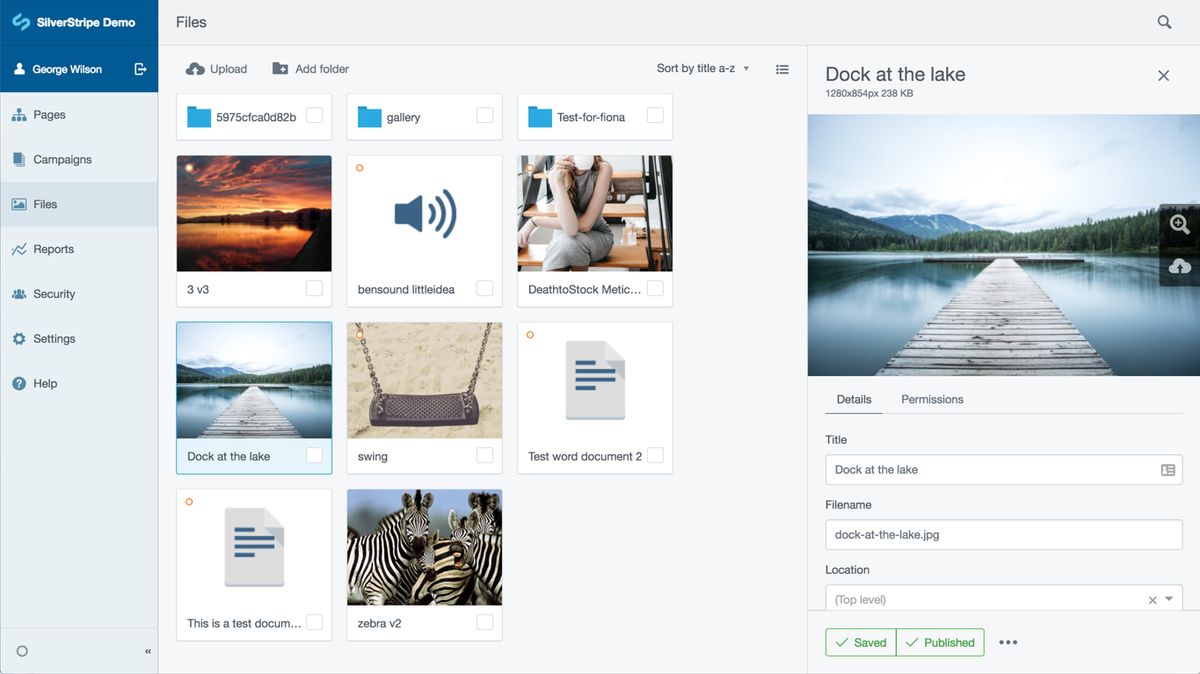
Task: Click the download icon on the image preview
Action: (1180, 266)
